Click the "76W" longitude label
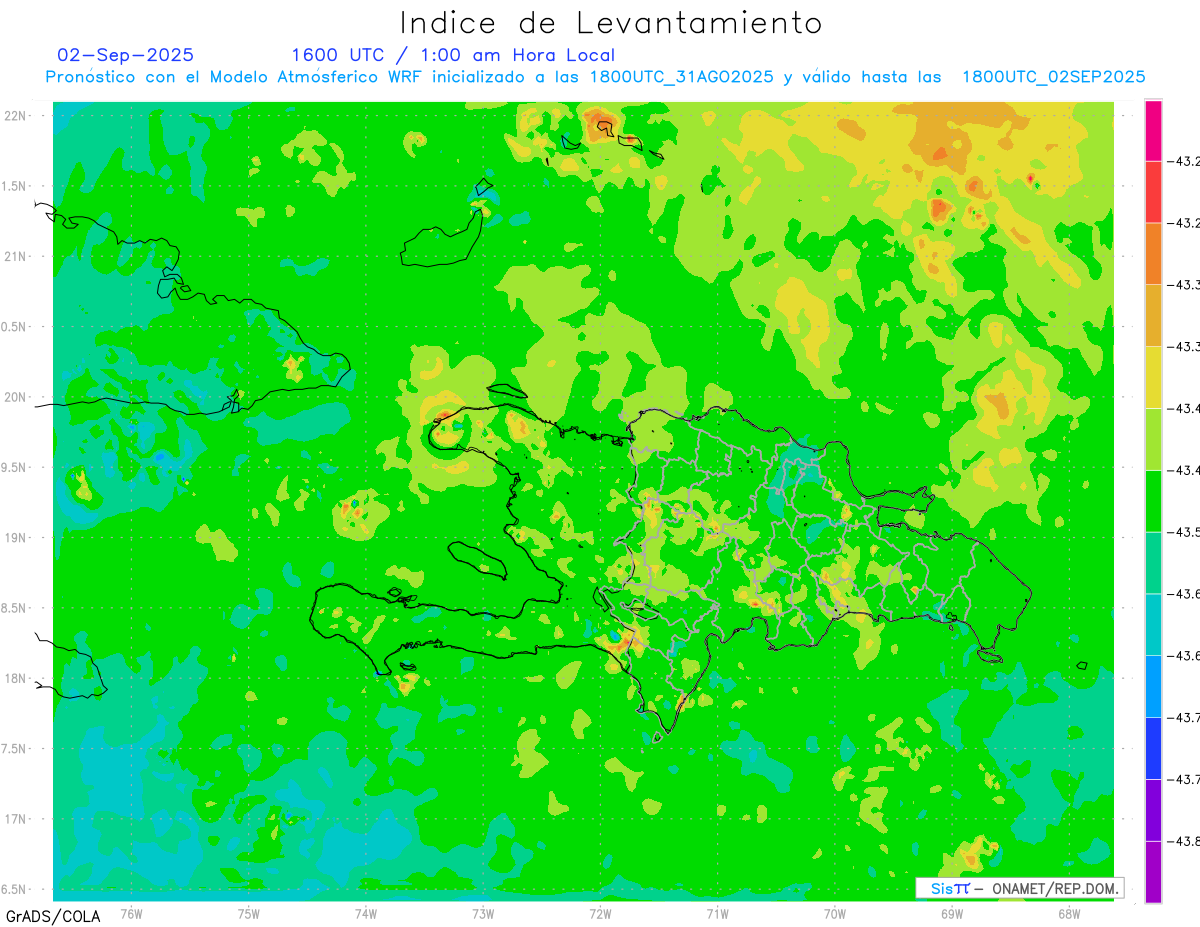Screen dimensions: 1200x927 click(x=131, y=913)
